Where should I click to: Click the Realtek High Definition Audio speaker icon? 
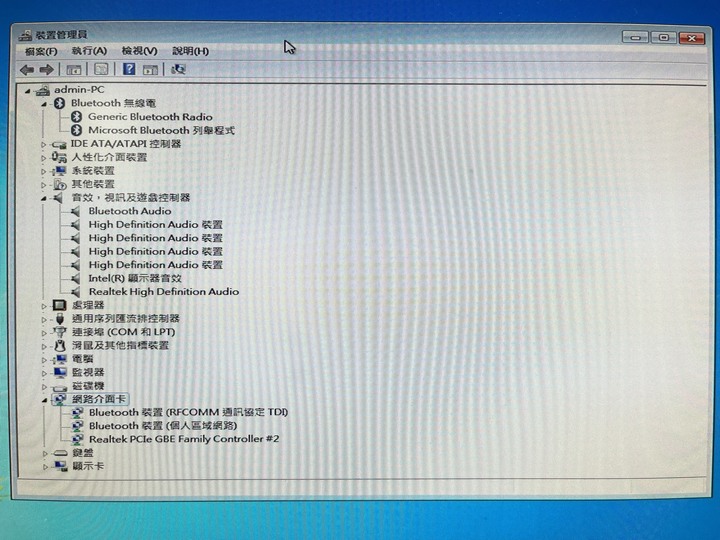pos(76,292)
